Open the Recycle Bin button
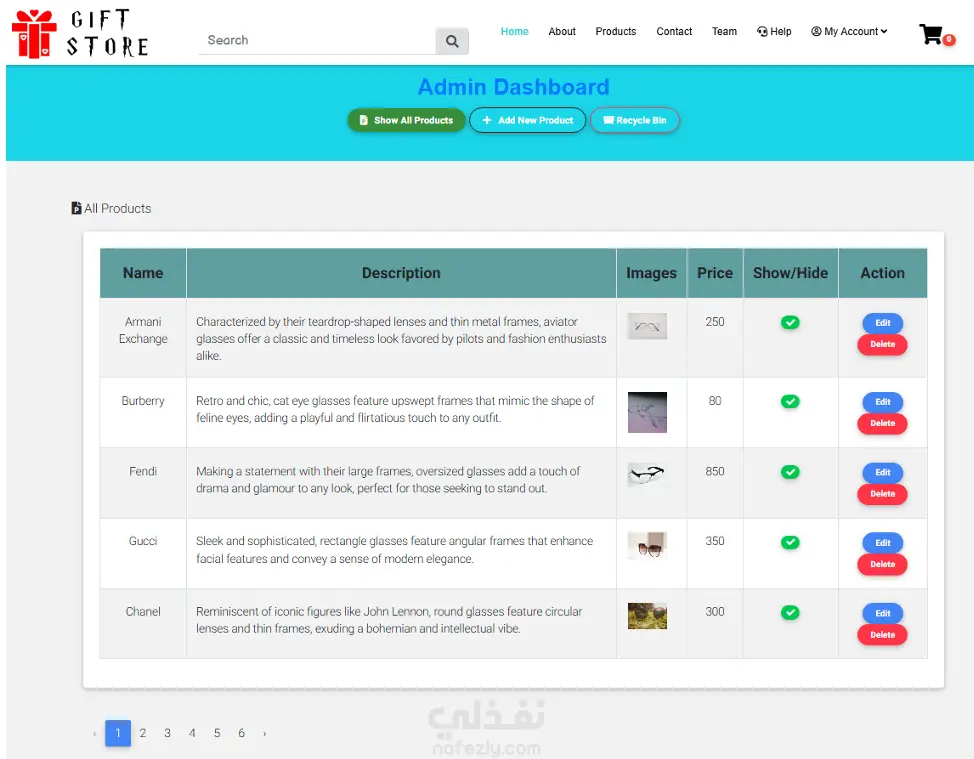Viewport: 974px width, 759px height. coord(634,120)
